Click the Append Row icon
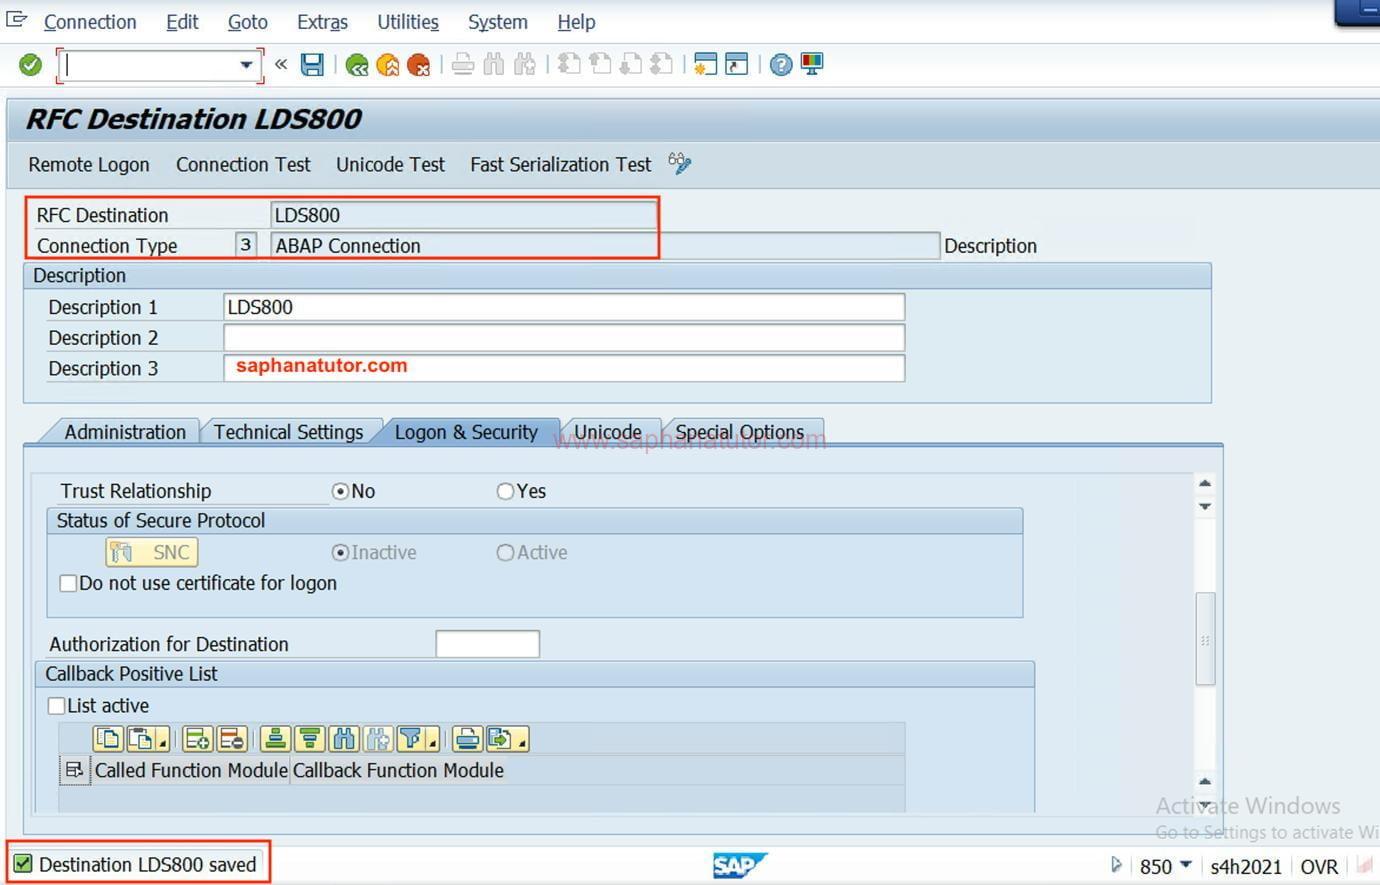This screenshot has width=1380, height=885. [198, 739]
